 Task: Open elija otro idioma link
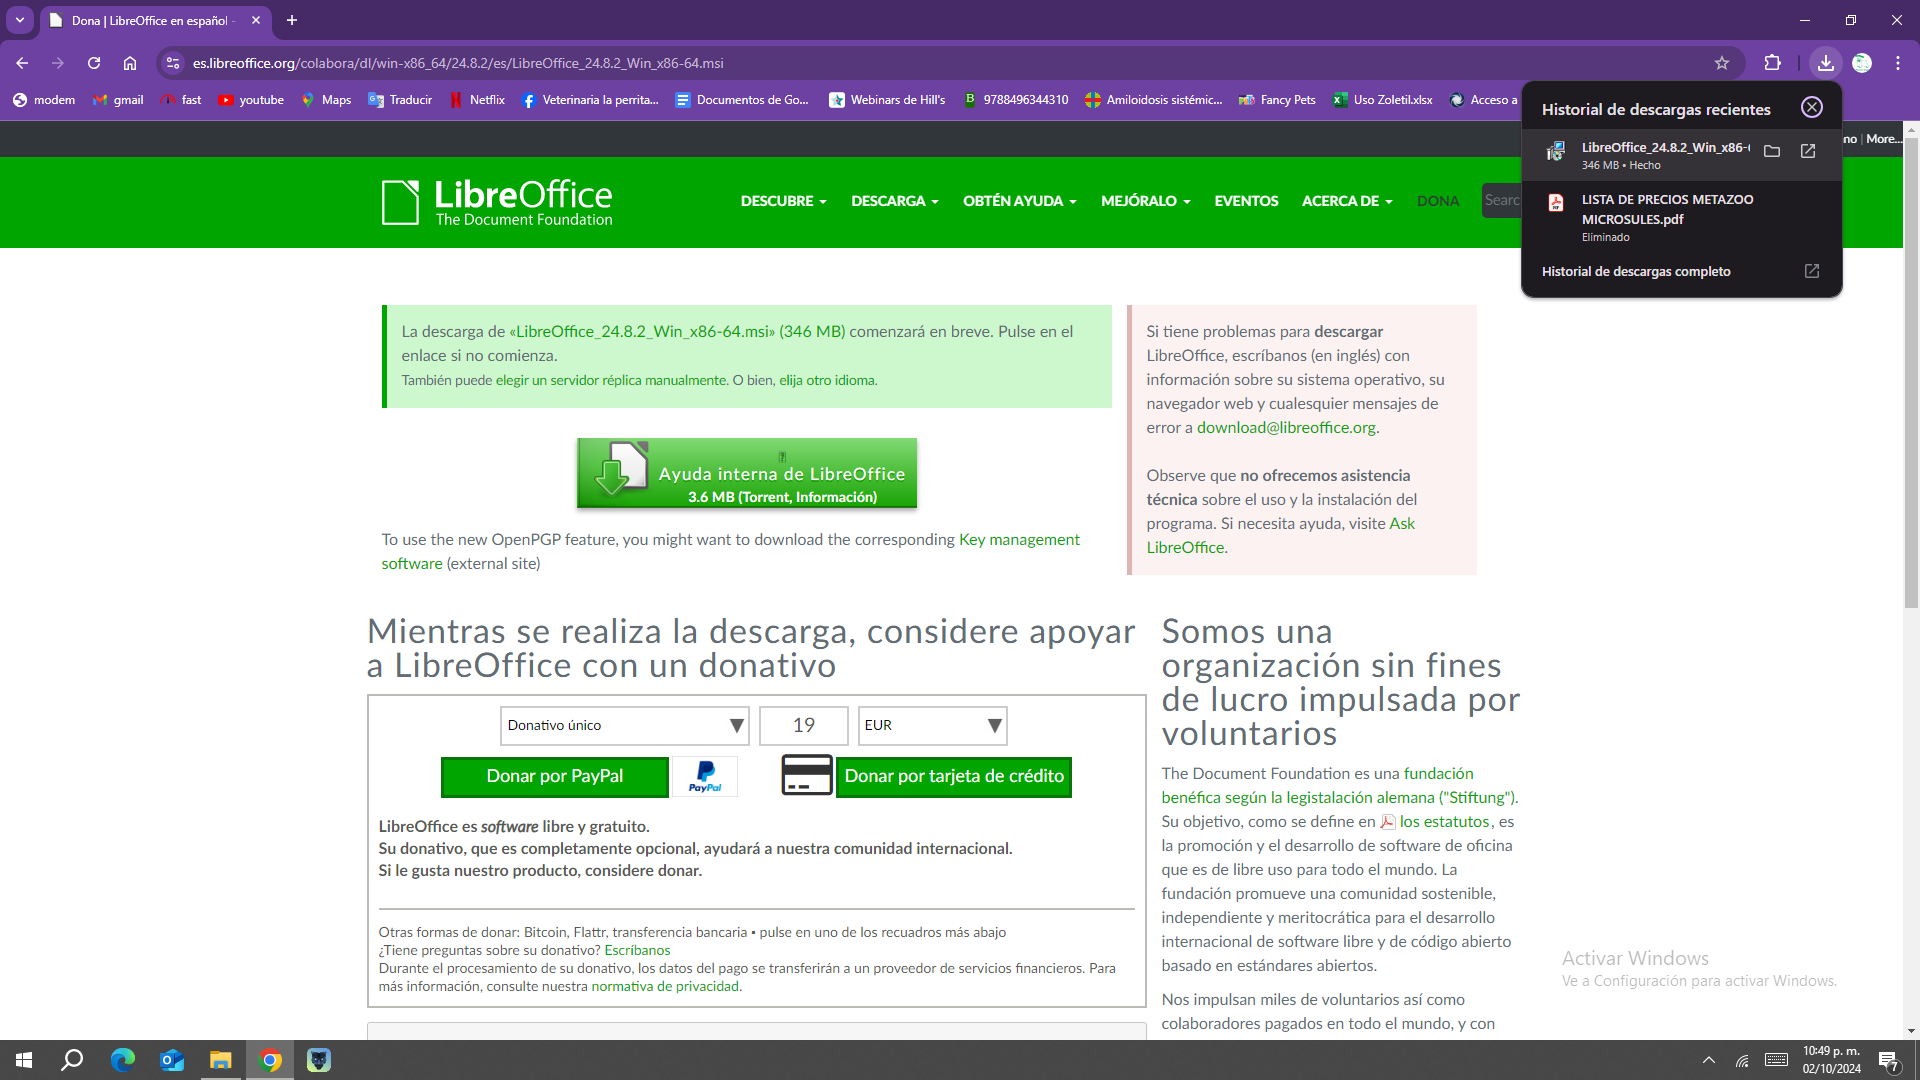(827, 380)
